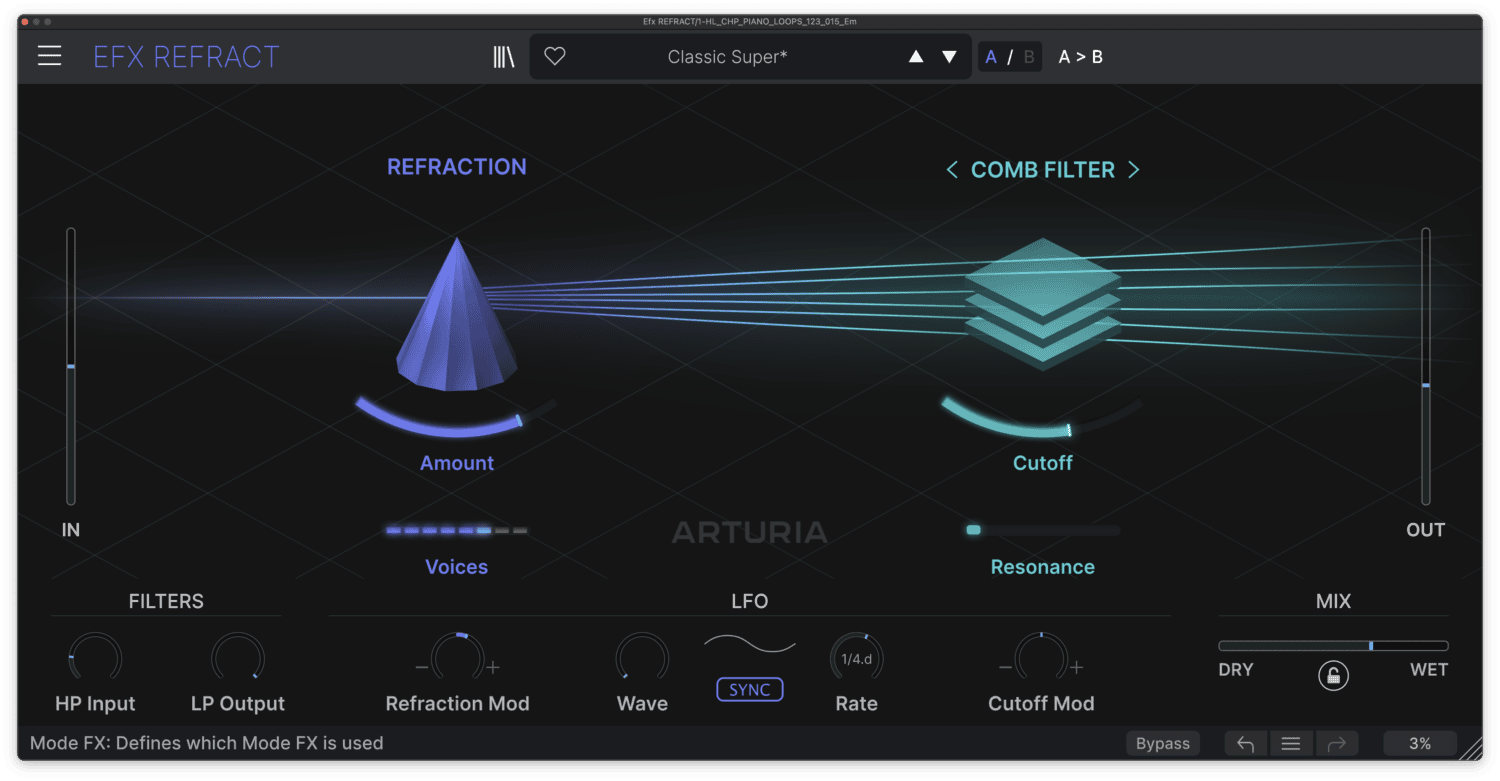Image resolution: width=1500 pixels, height=781 pixels.
Task: Toggle the LFO SYNC button
Action: click(x=749, y=690)
